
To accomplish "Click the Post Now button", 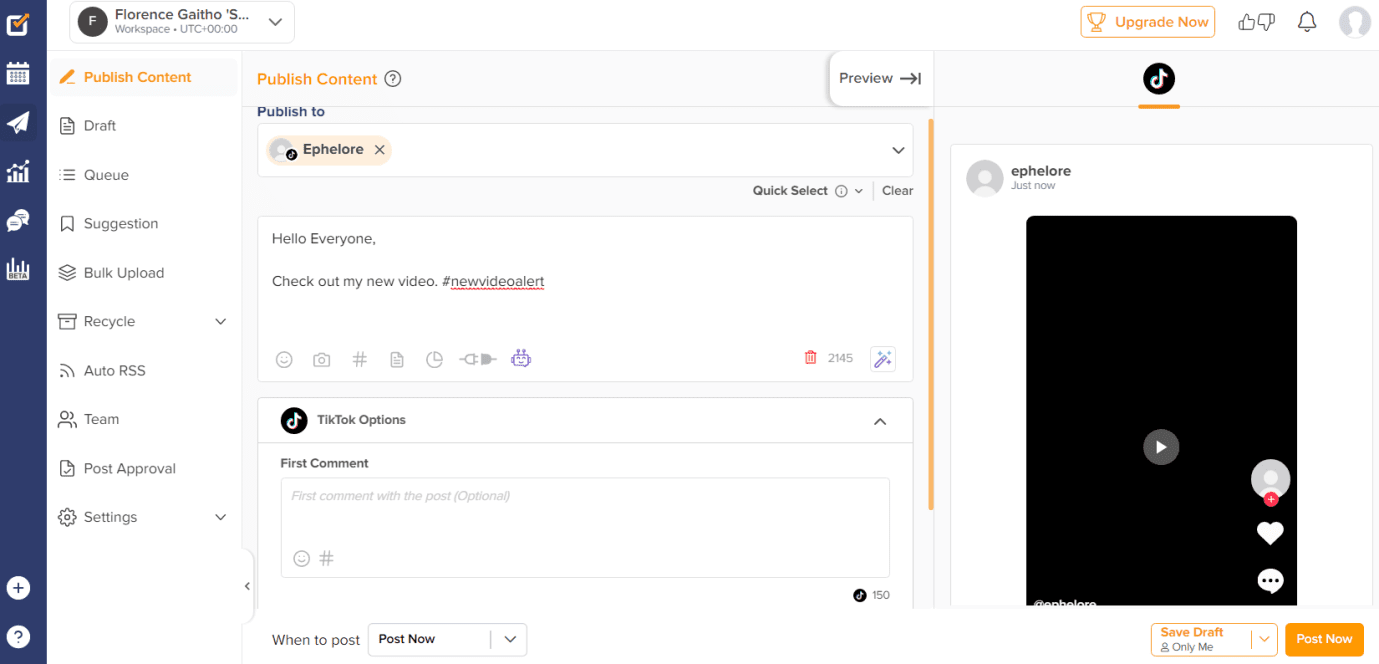I will [1324, 639].
